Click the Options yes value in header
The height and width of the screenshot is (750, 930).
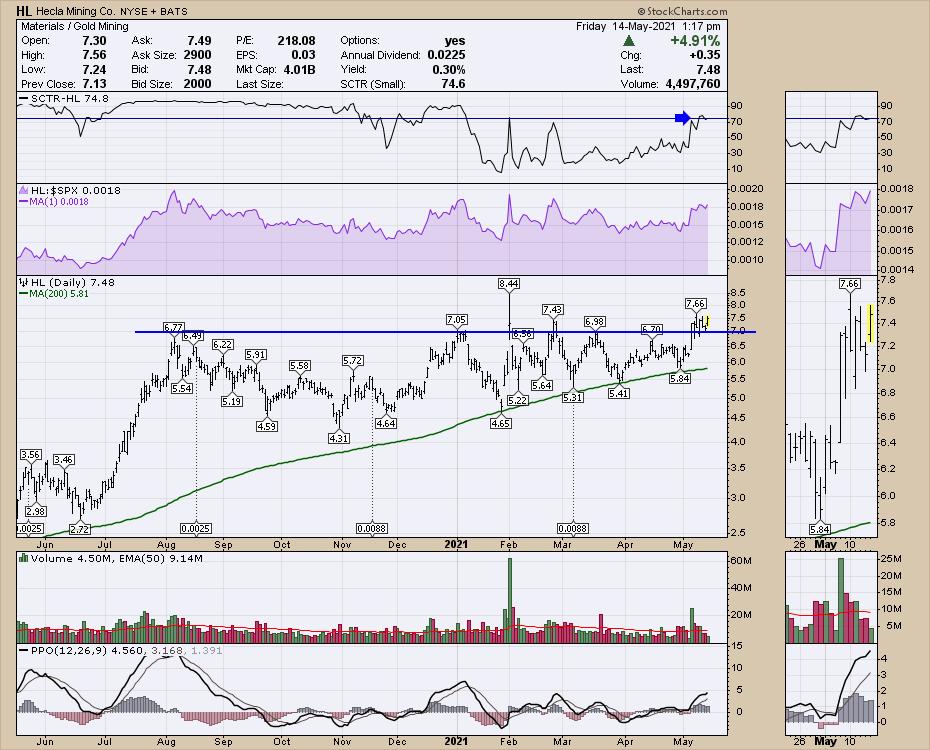[x=457, y=40]
